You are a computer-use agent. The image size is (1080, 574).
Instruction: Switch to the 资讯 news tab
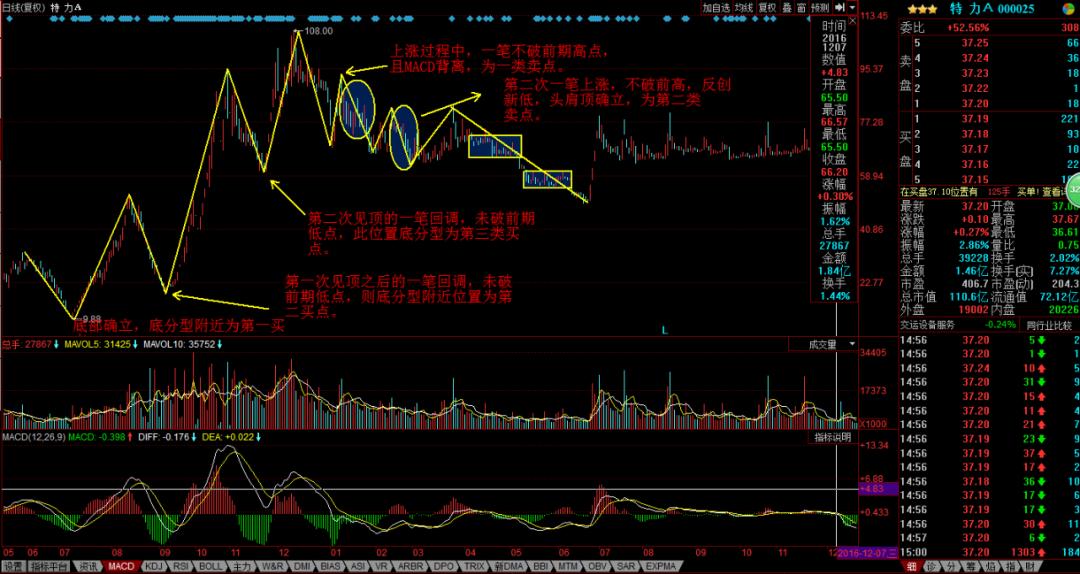[88, 566]
